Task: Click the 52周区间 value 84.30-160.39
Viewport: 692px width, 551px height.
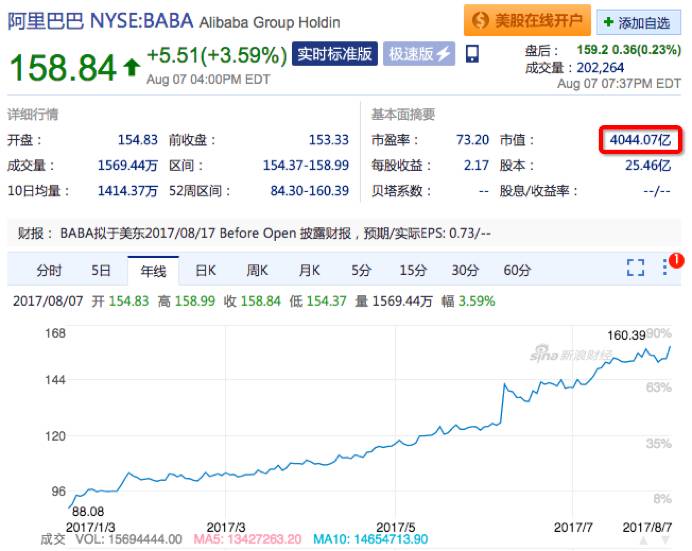Action: click(309, 191)
